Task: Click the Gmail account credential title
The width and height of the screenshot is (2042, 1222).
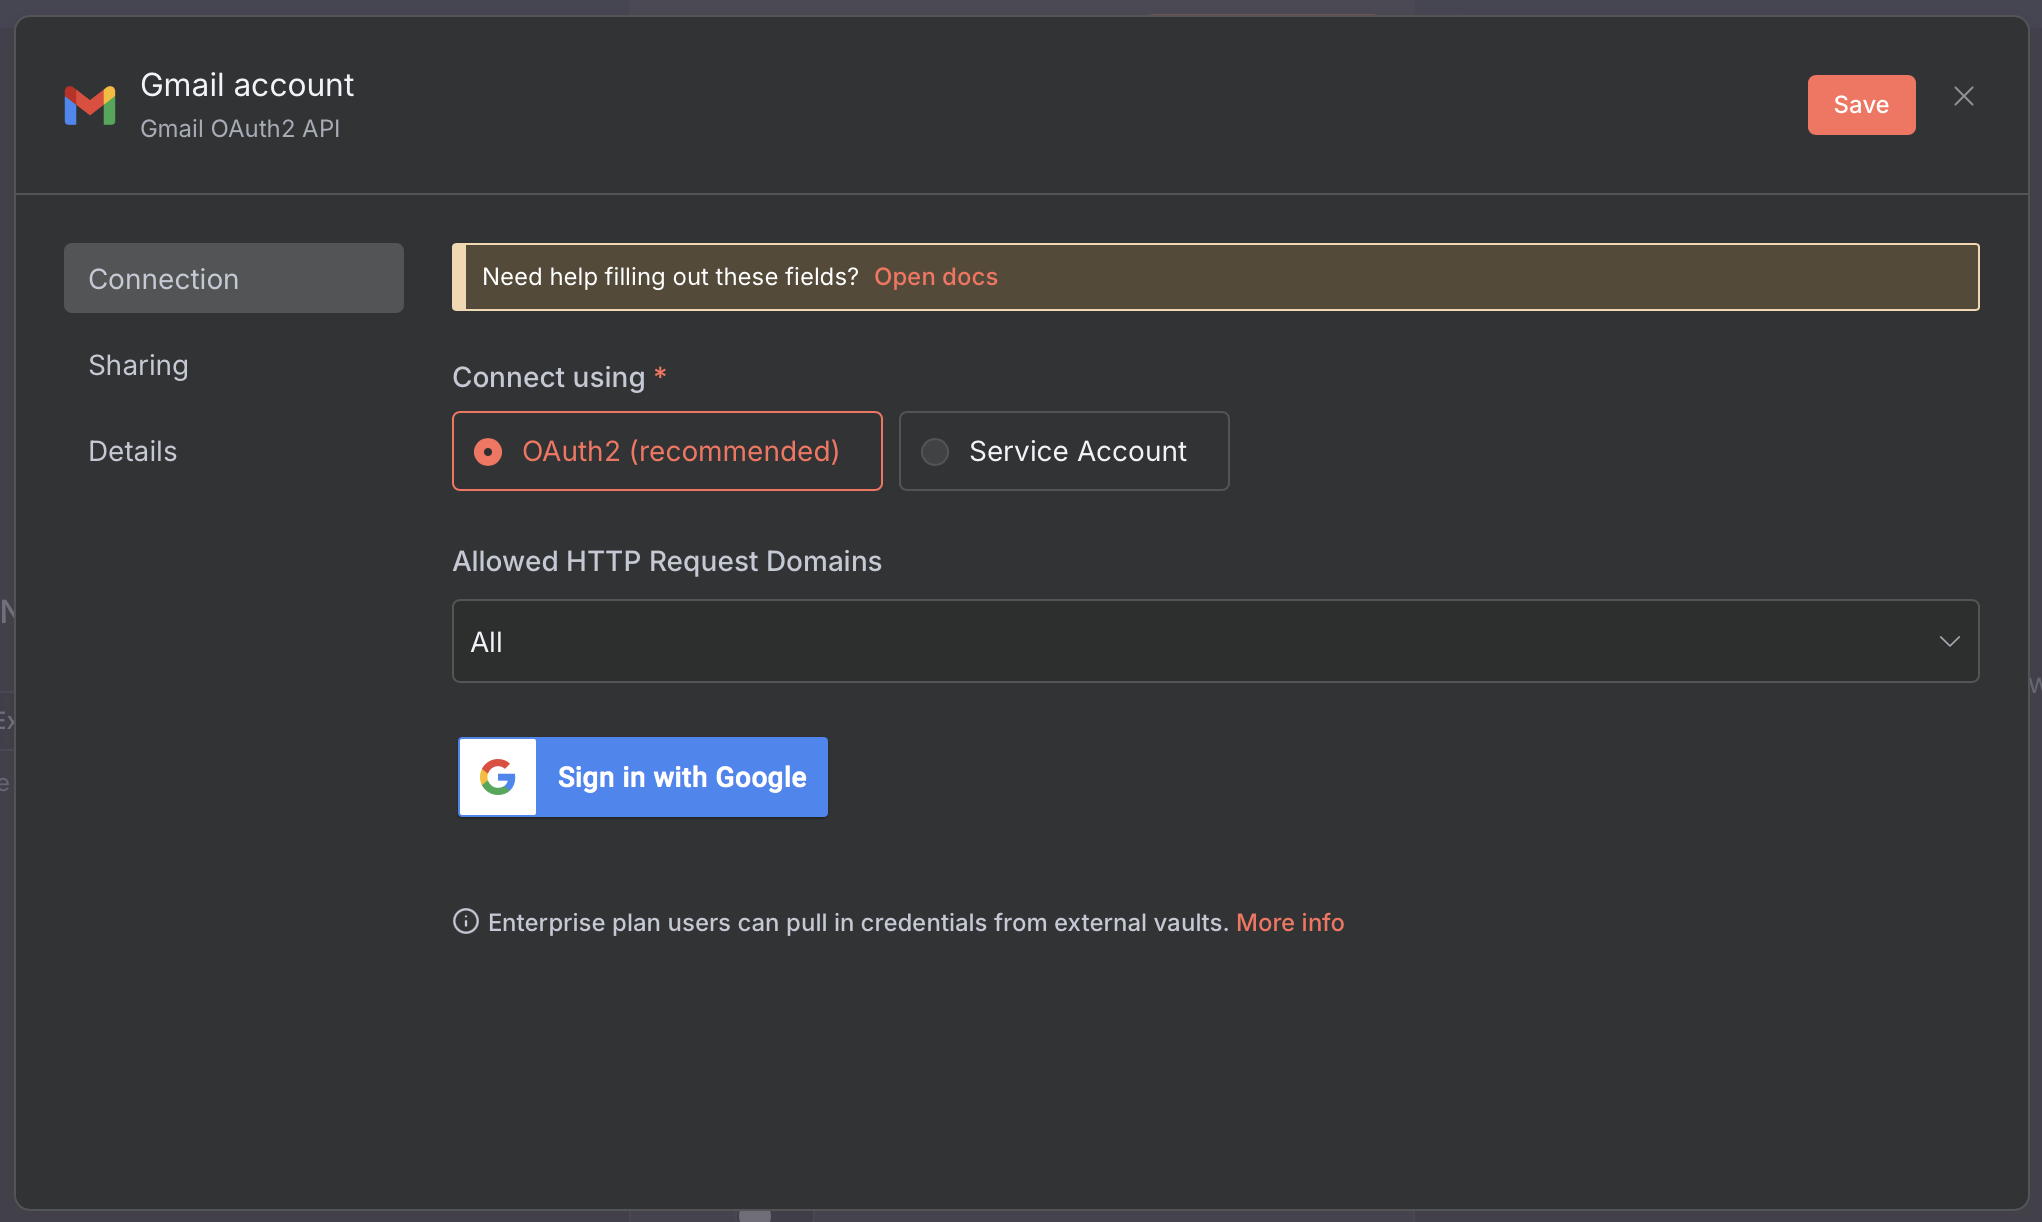Action: coord(247,85)
